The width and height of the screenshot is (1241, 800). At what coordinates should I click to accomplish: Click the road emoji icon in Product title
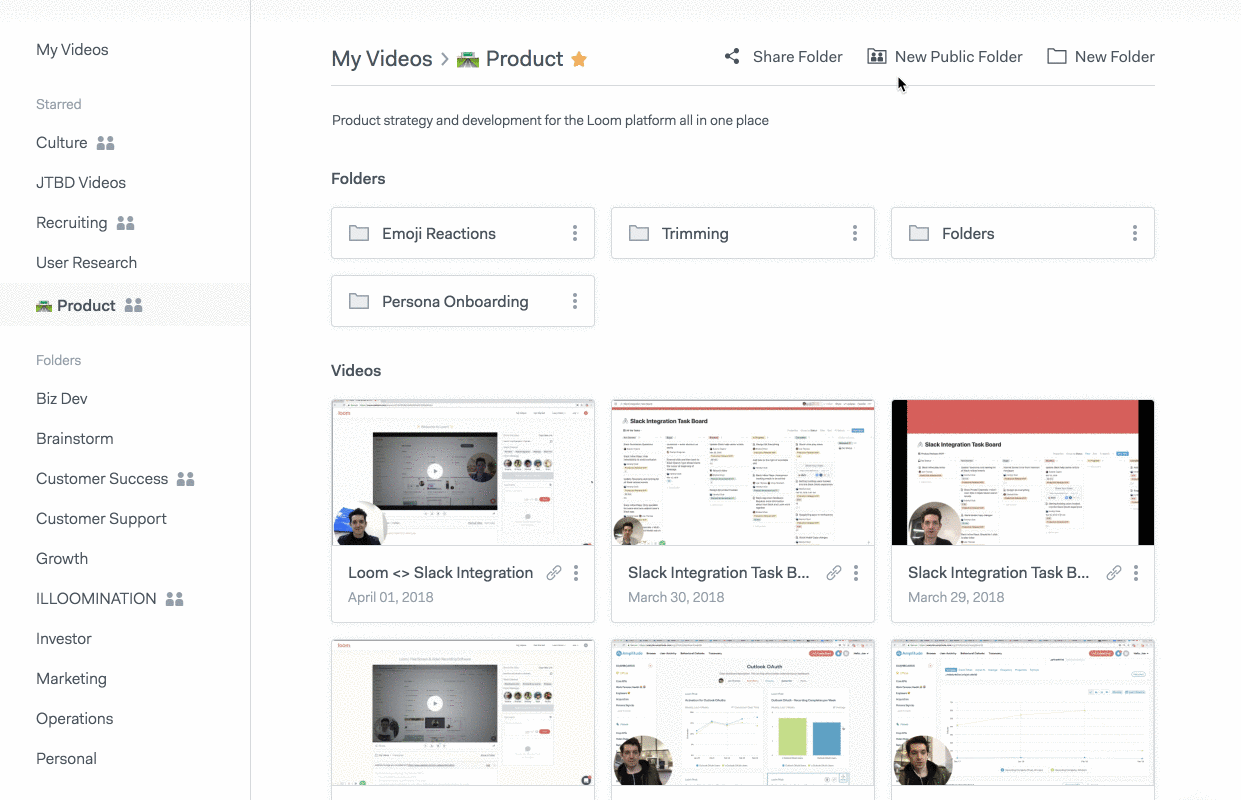pyautogui.click(x=468, y=60)
